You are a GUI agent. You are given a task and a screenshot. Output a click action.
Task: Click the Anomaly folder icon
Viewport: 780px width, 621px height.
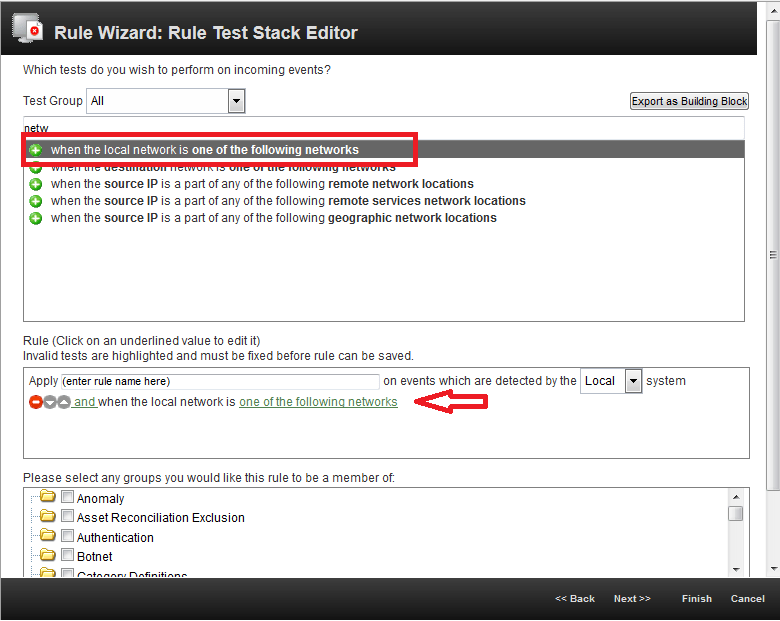tap(47, 498)
